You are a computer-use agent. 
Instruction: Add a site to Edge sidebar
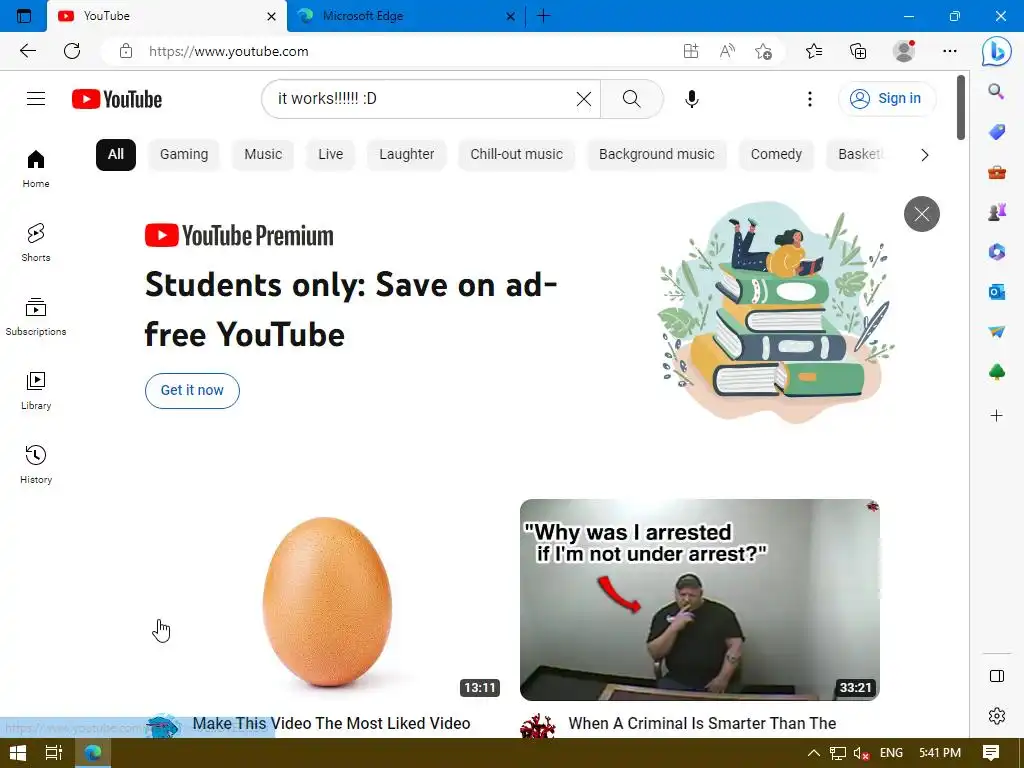pos(996,415)
